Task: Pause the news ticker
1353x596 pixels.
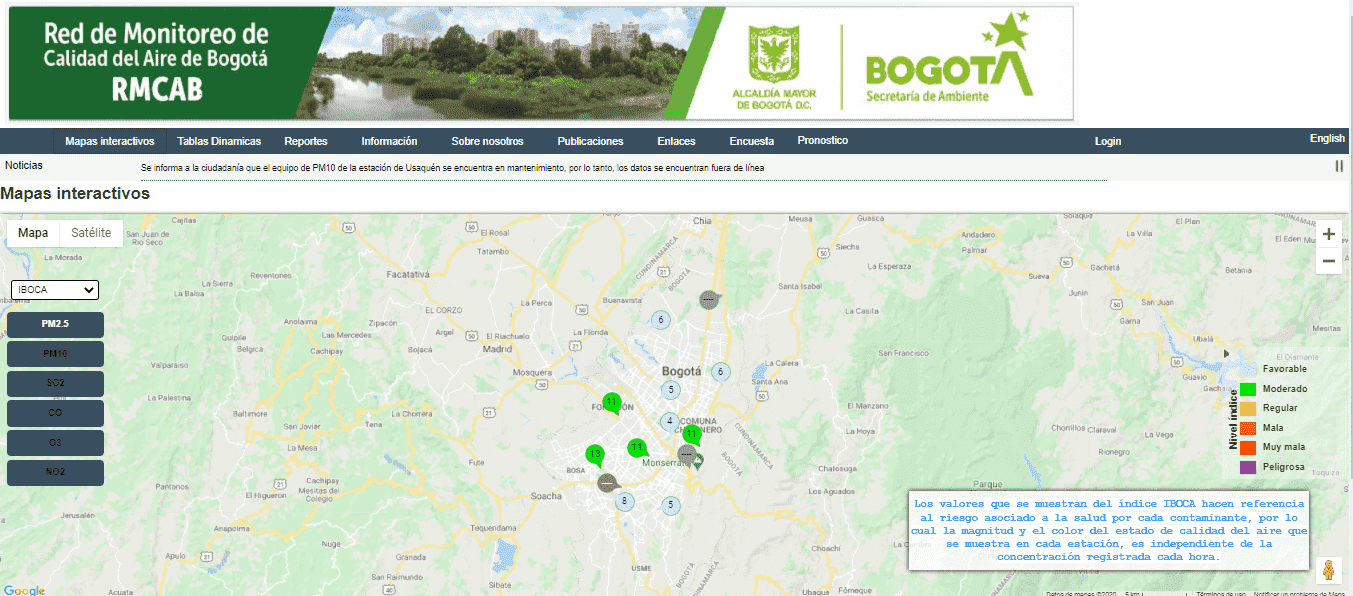Action: pyautogui.click(x=1339, y=166)
